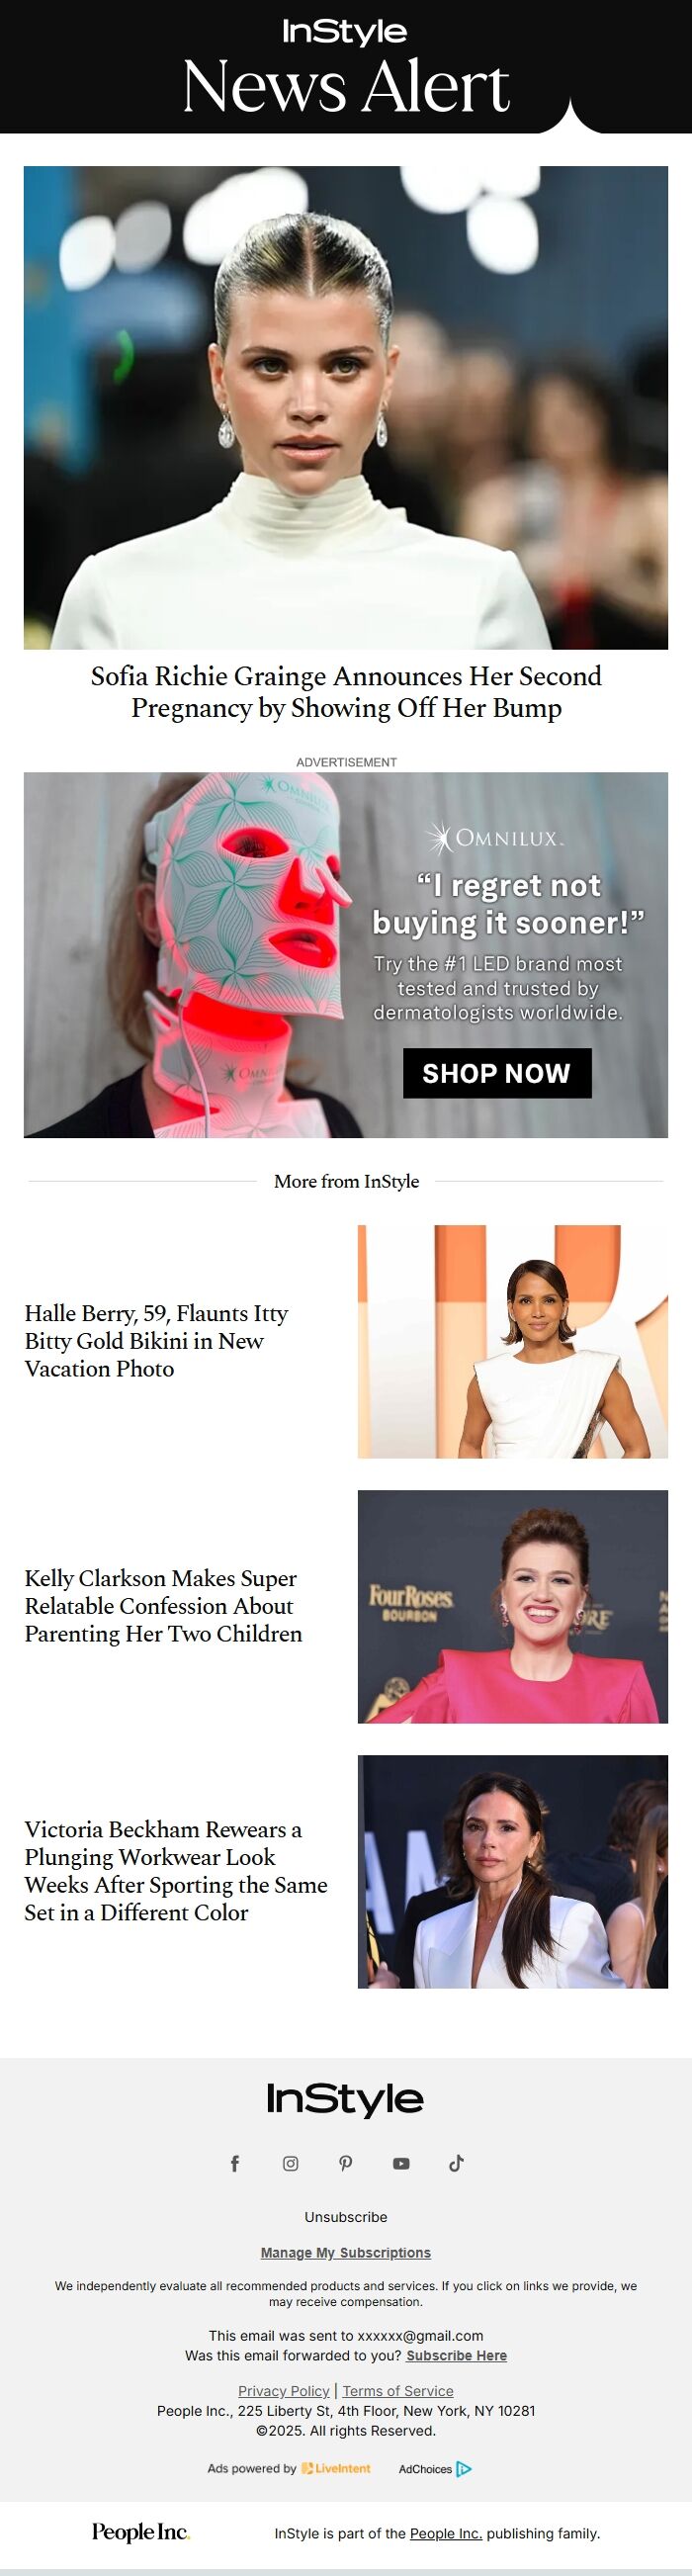Open the Facebook icon in footer

[x=235, y=2163]
